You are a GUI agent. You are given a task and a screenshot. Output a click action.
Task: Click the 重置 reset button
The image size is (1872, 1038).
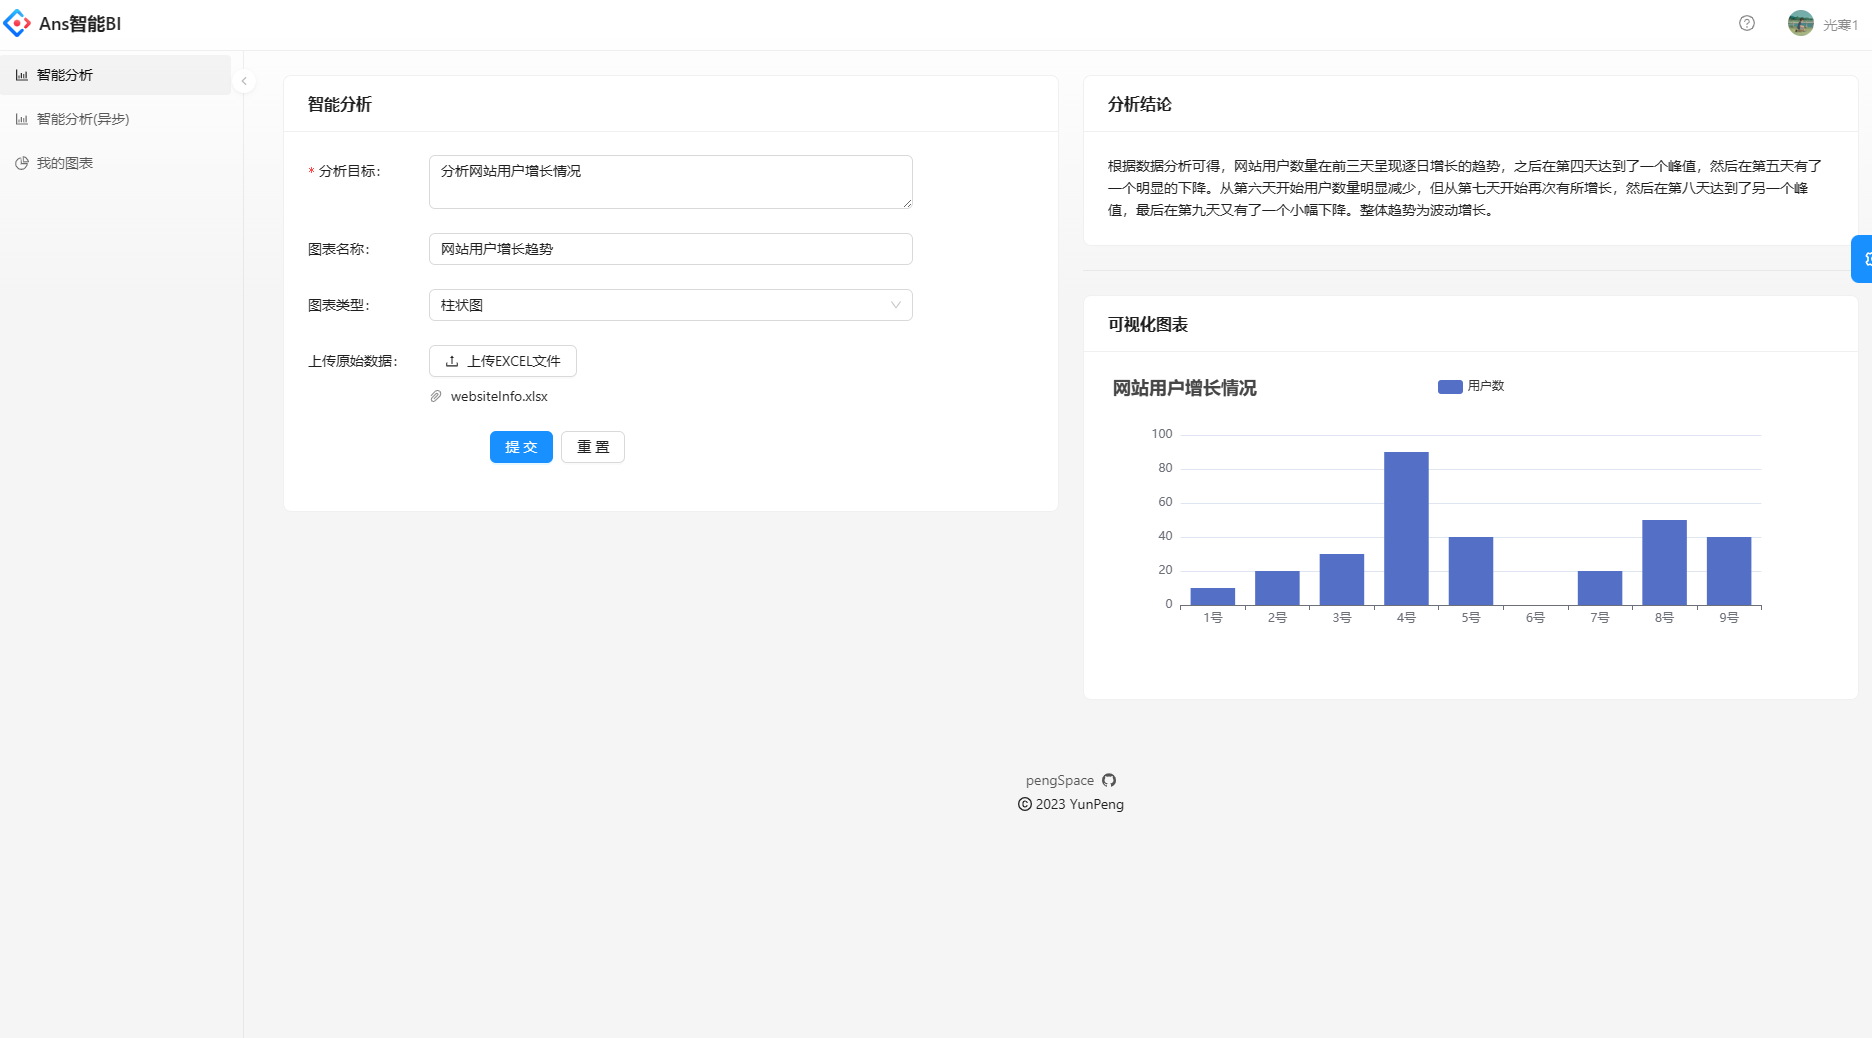[592, 447]
